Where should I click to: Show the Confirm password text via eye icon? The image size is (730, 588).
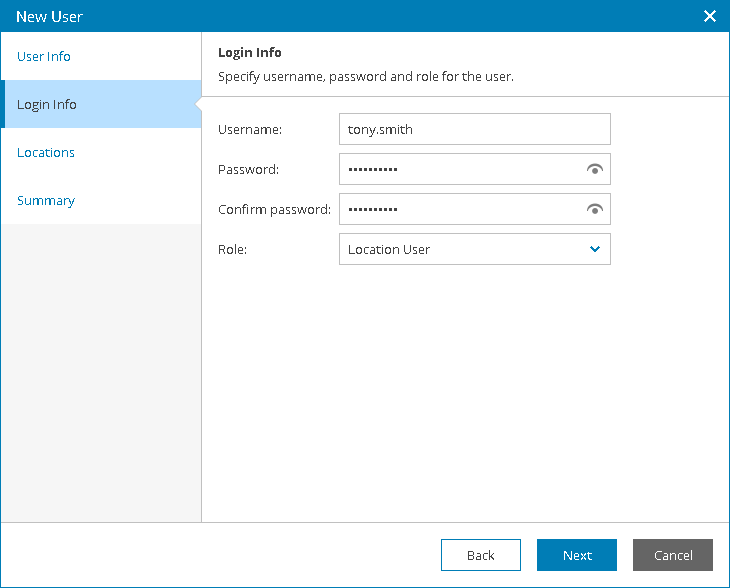(595, 210)
